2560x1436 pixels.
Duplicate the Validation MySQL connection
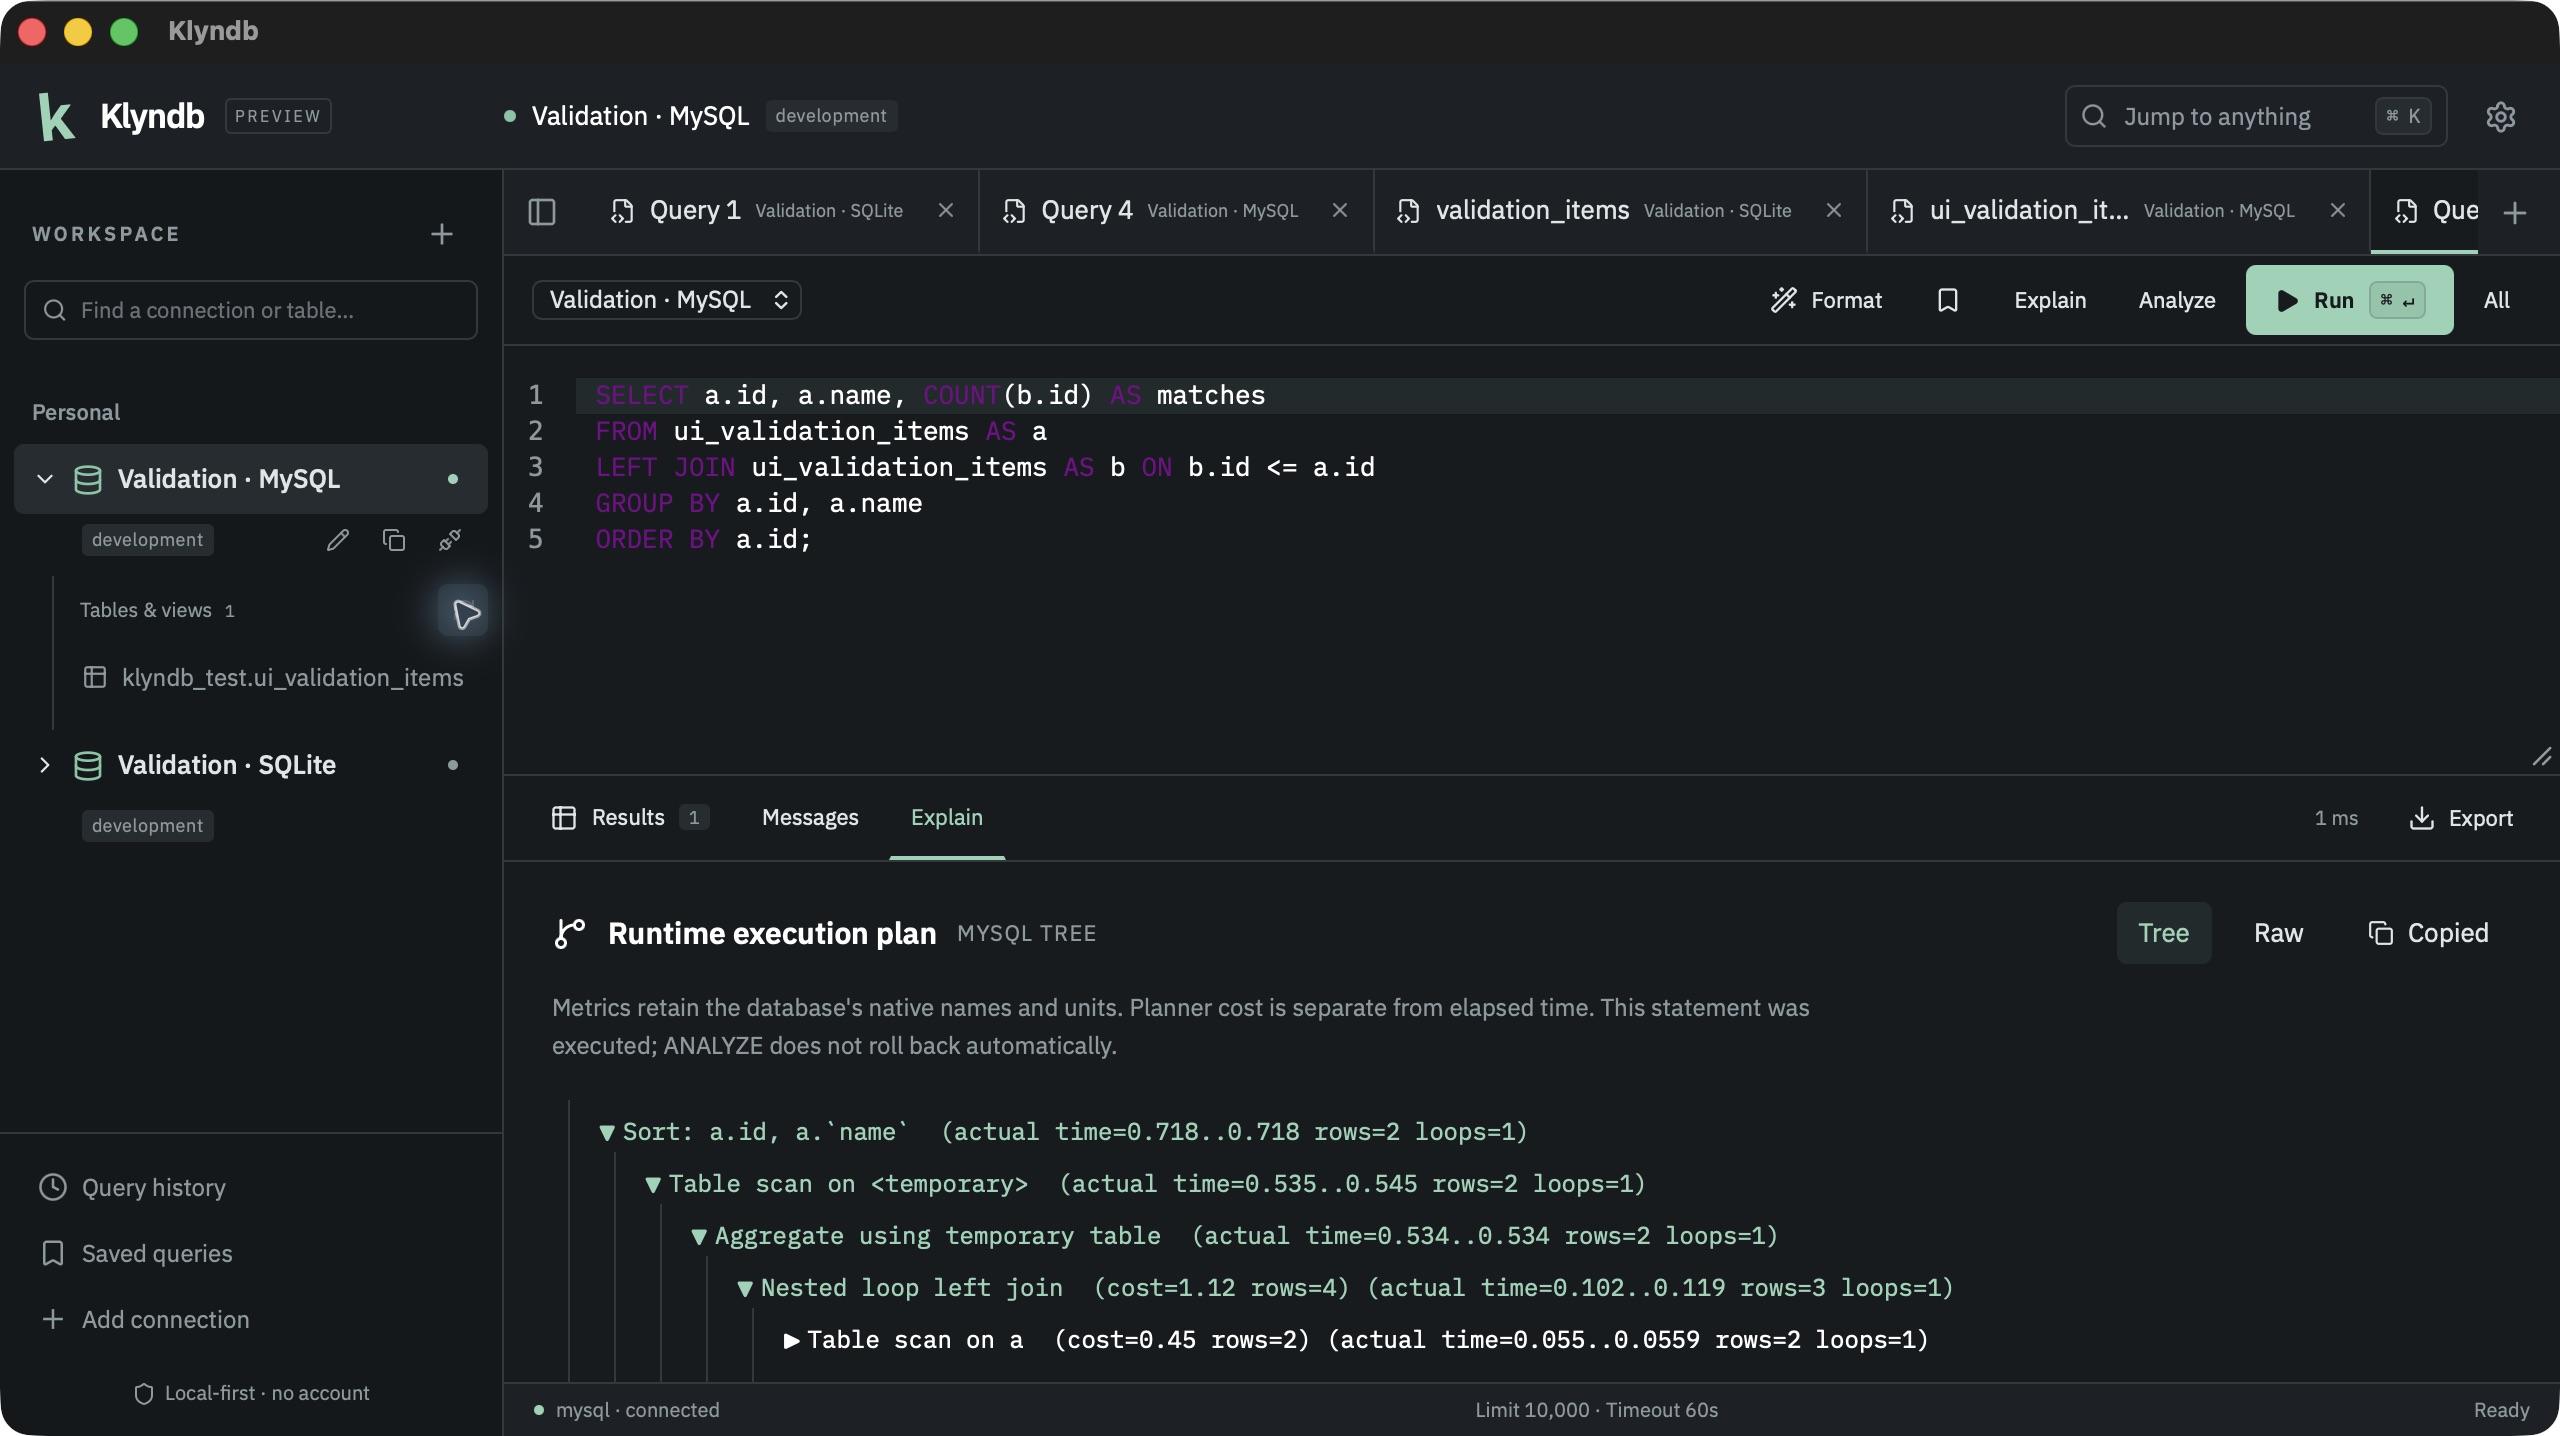(394, 540)
